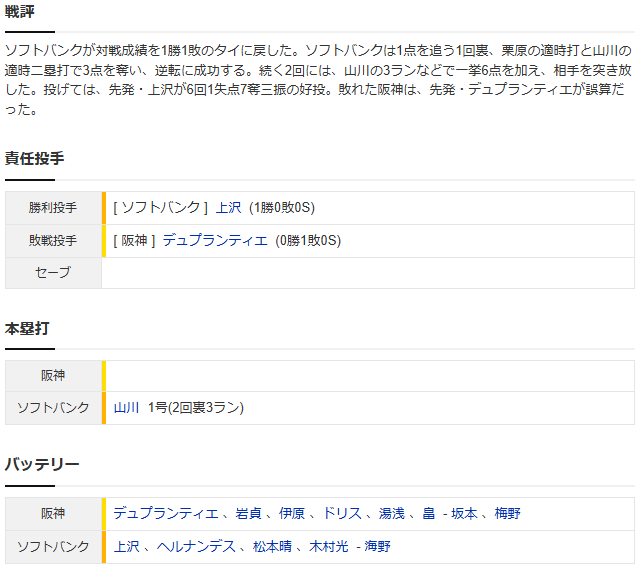The image size is (640, 568).
Task: Open 山川 home run player link
Action: pos(126,408)
